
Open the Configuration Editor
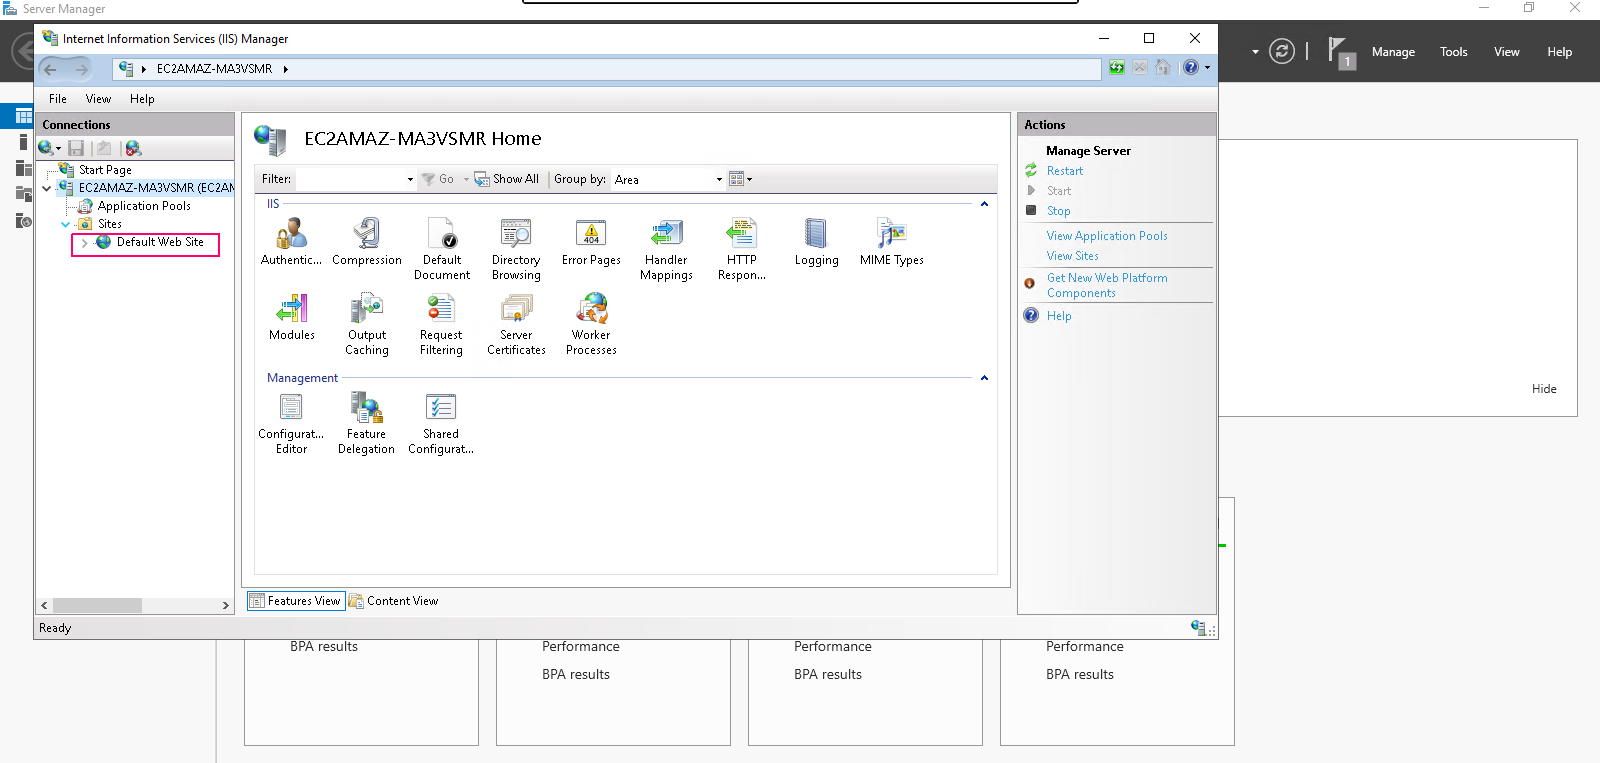(x=291, y=423)
